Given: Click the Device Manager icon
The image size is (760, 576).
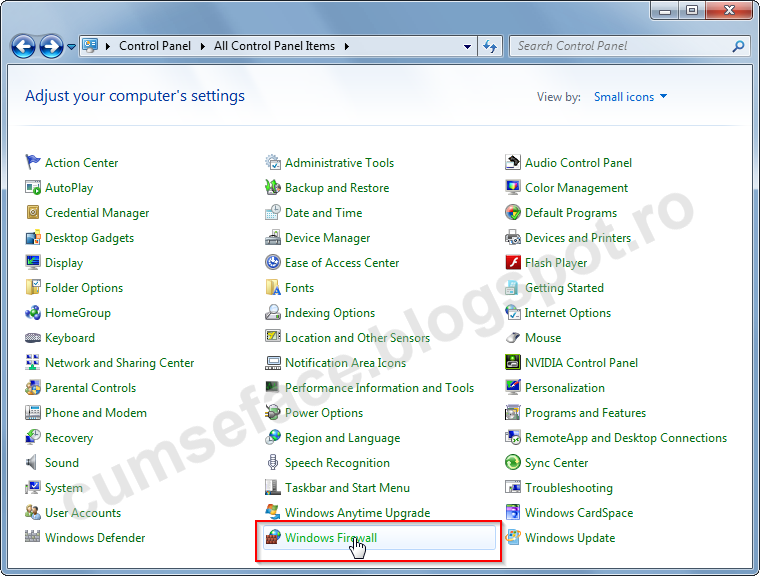Looking at the screenshot, I should 273,238.
